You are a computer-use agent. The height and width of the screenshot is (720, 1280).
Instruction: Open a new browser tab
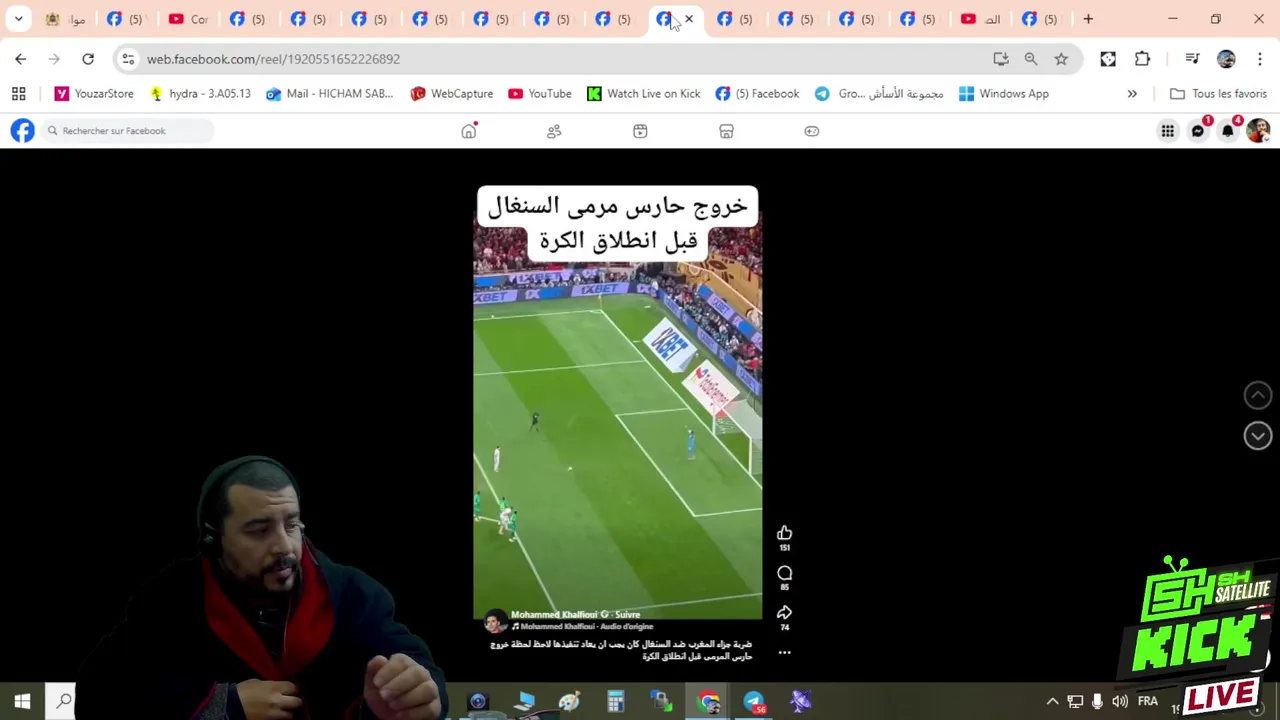click(x=1088, y=19)
